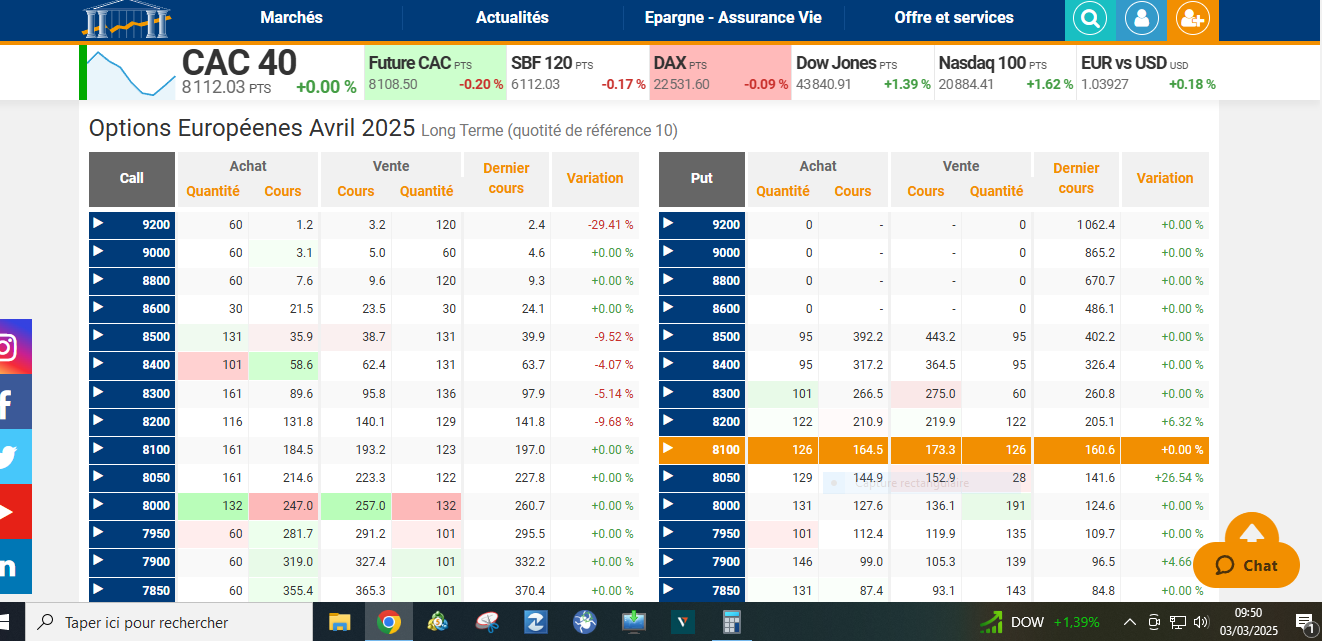The height and width of the screenshot is (641, 1322).
Task: Open the search magnifier in the header
Action: pos(1089,18)
